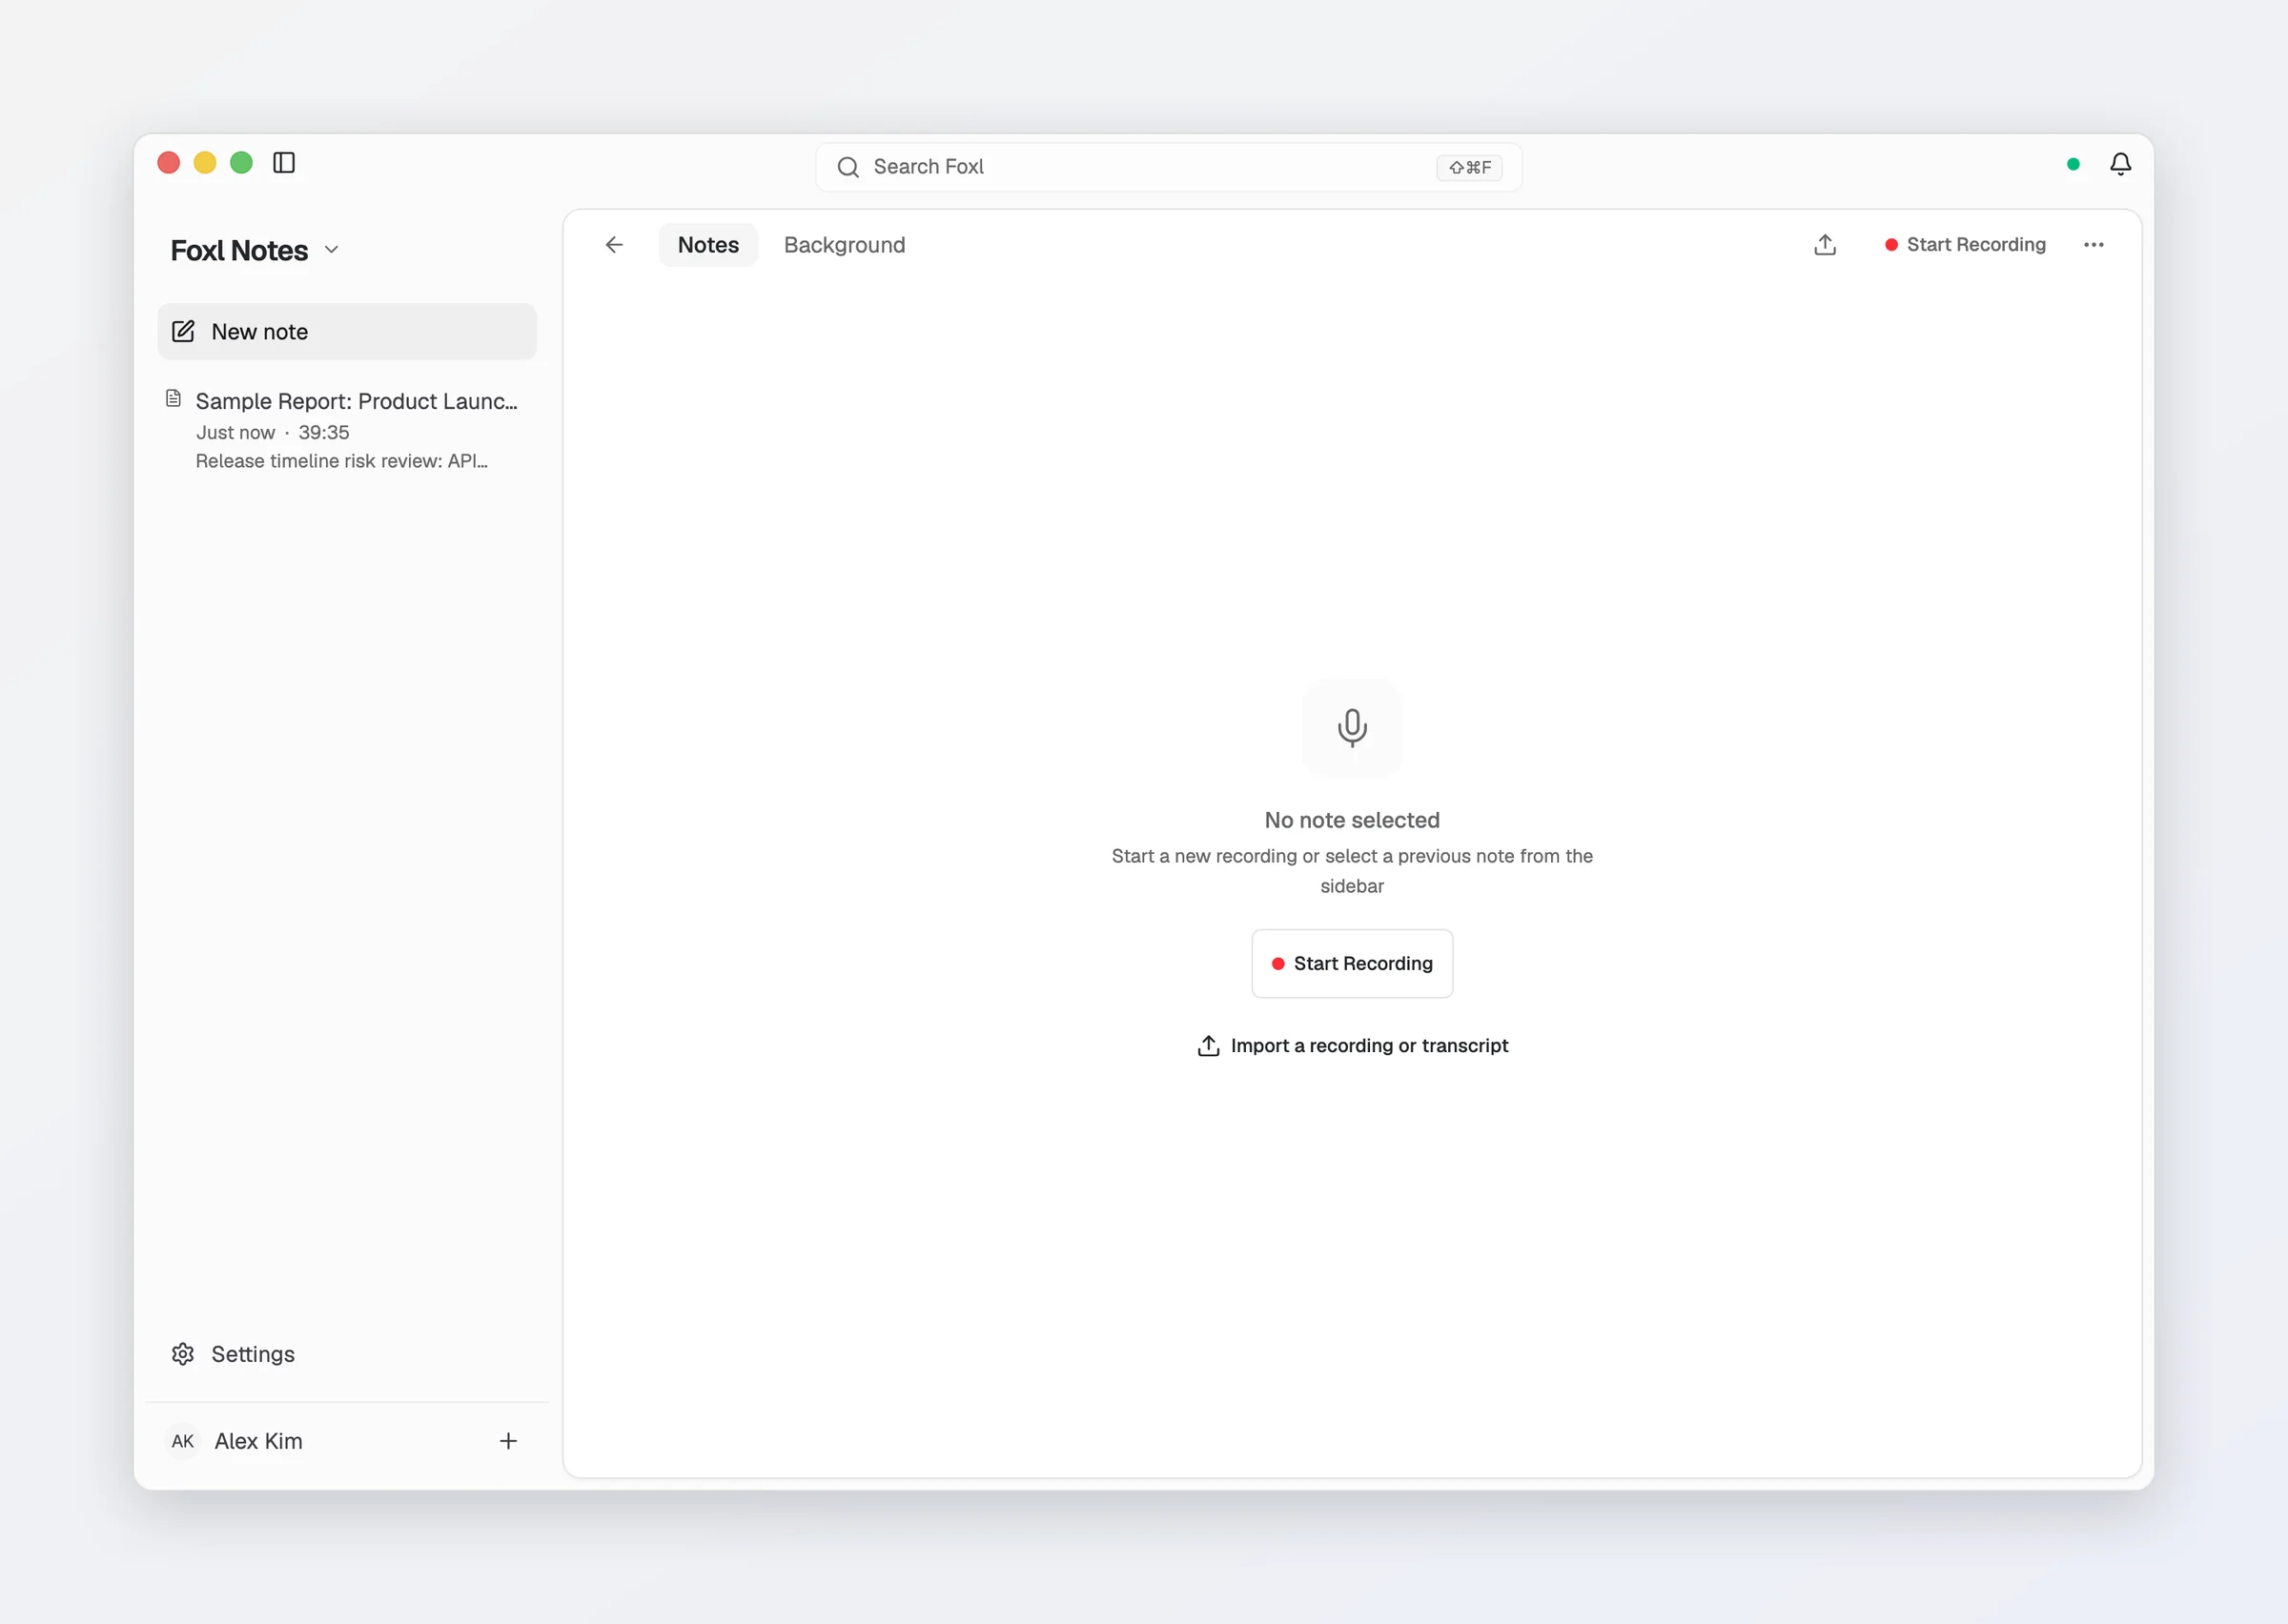Switch to the Notes tab
The width and height of the screenshot is (2288, 1624).
708,245
